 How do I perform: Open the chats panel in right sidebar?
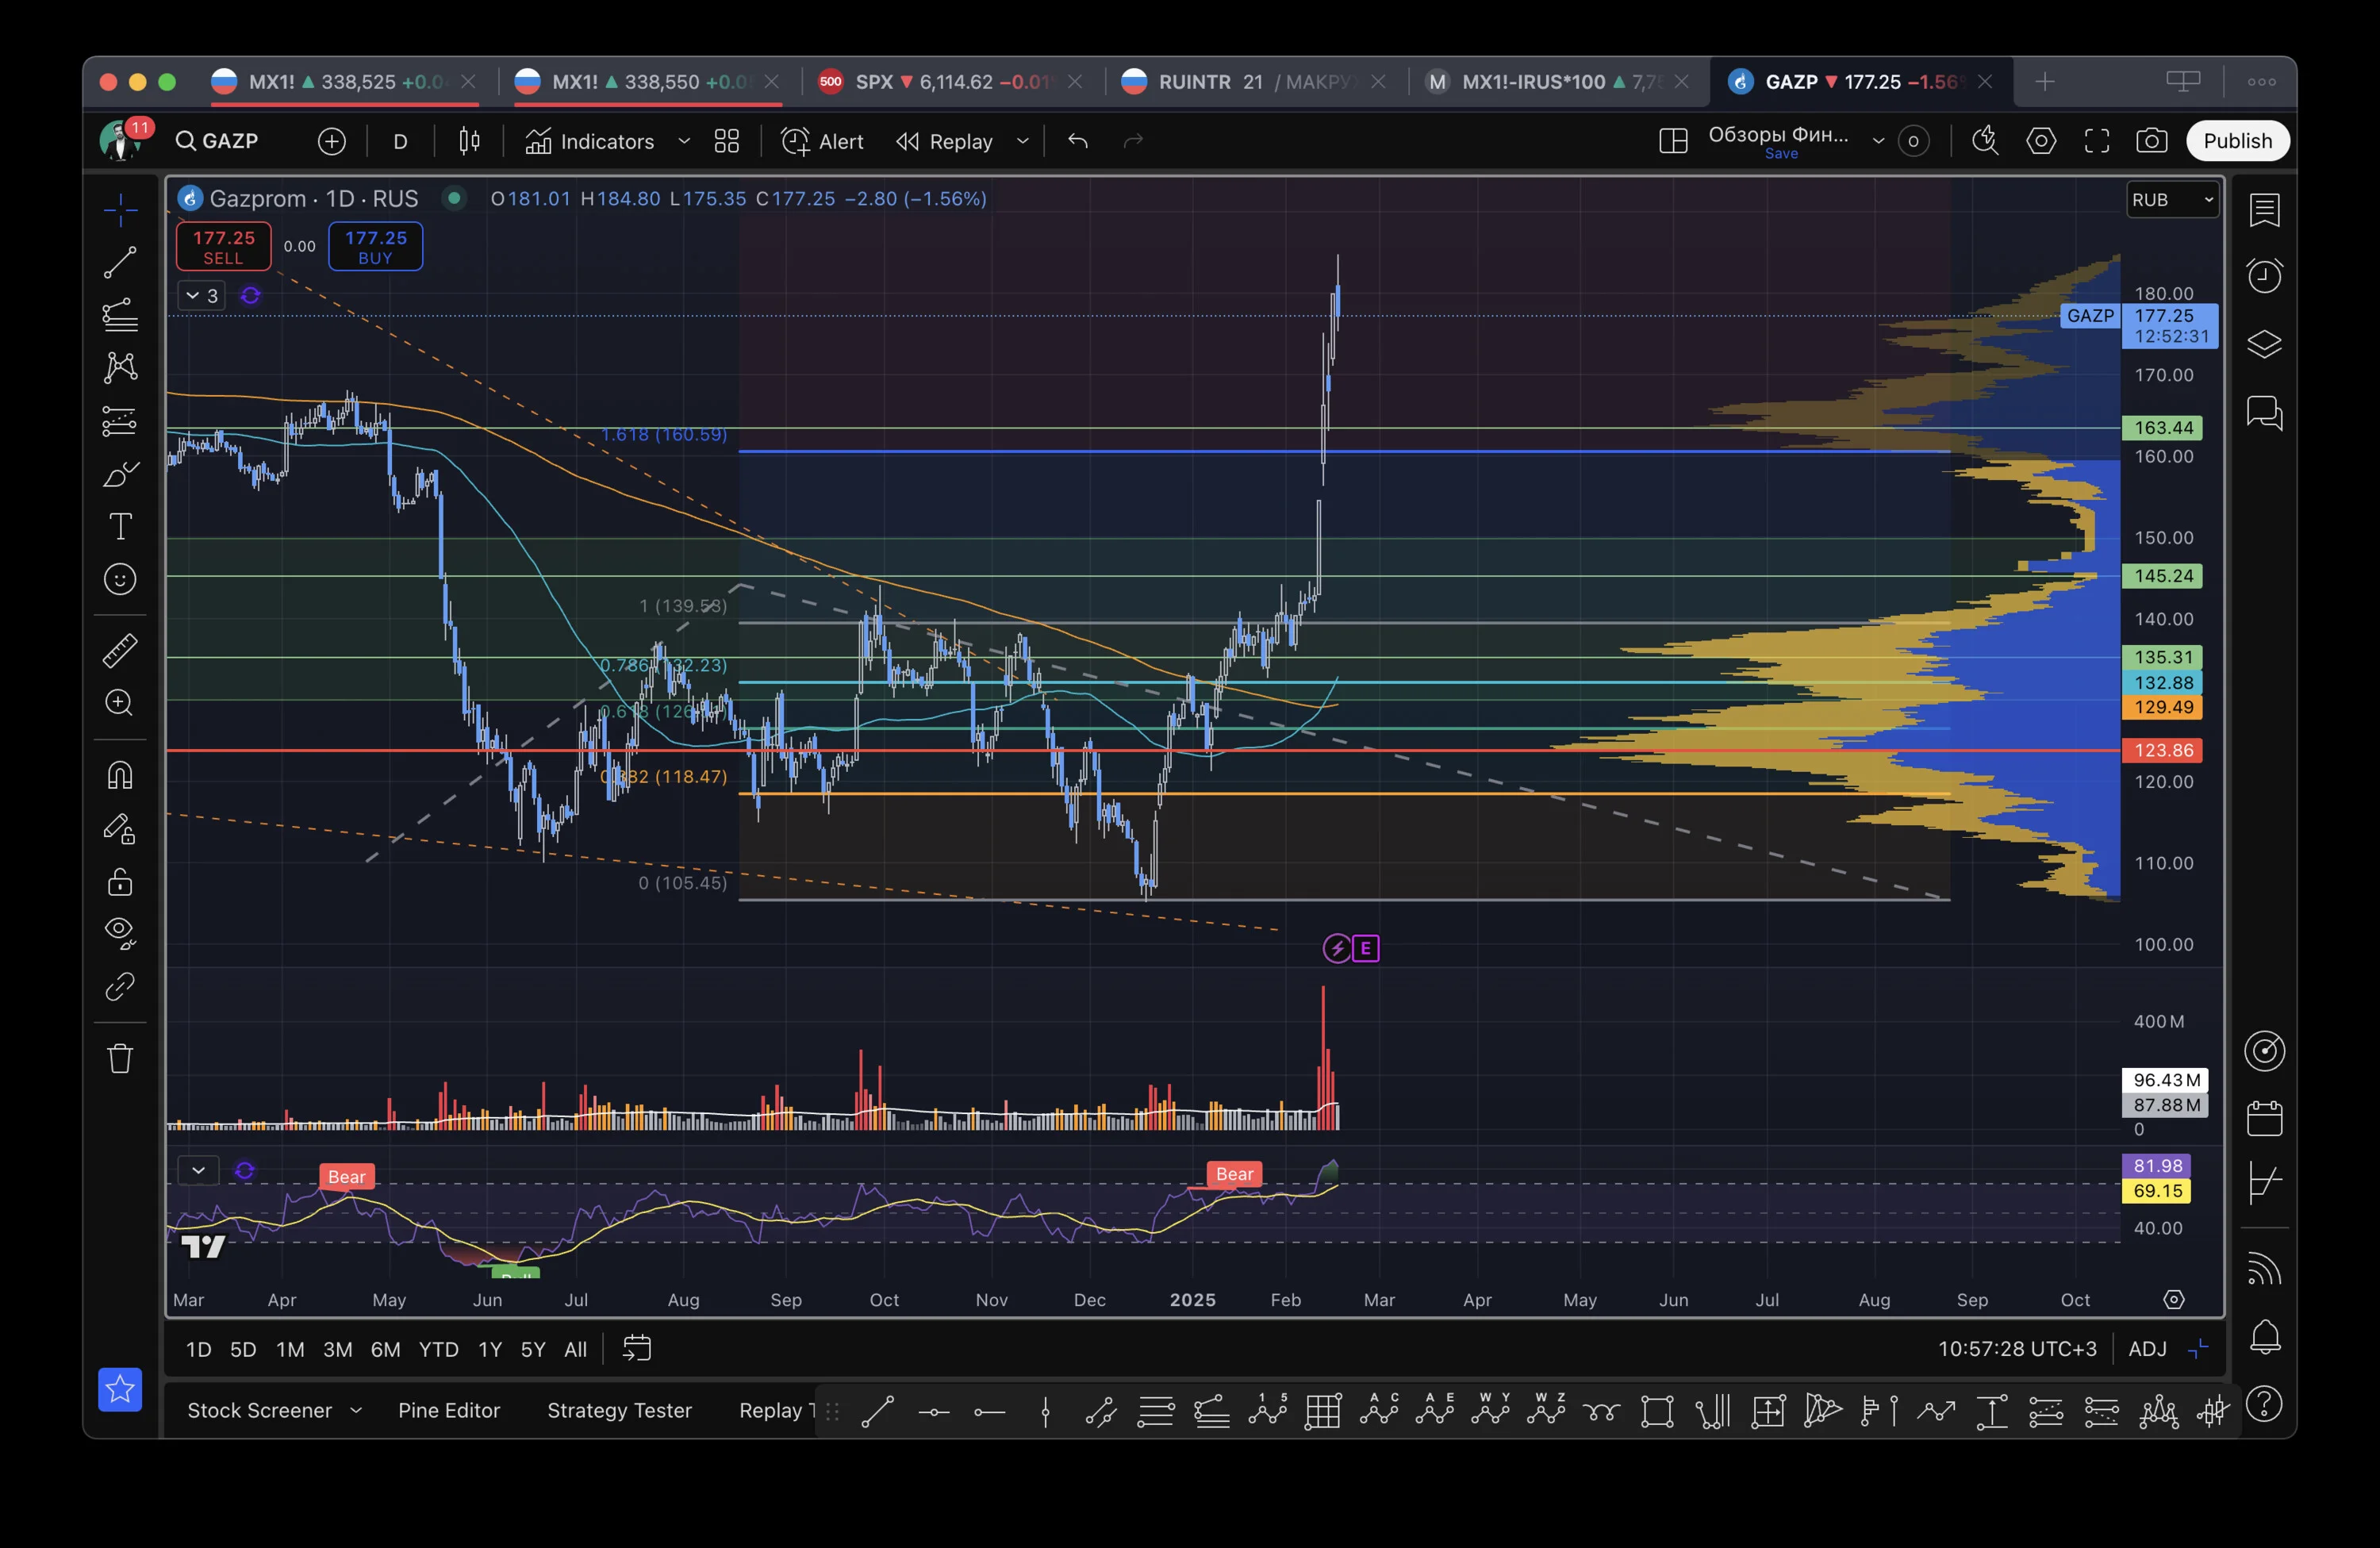[2264, 412]
